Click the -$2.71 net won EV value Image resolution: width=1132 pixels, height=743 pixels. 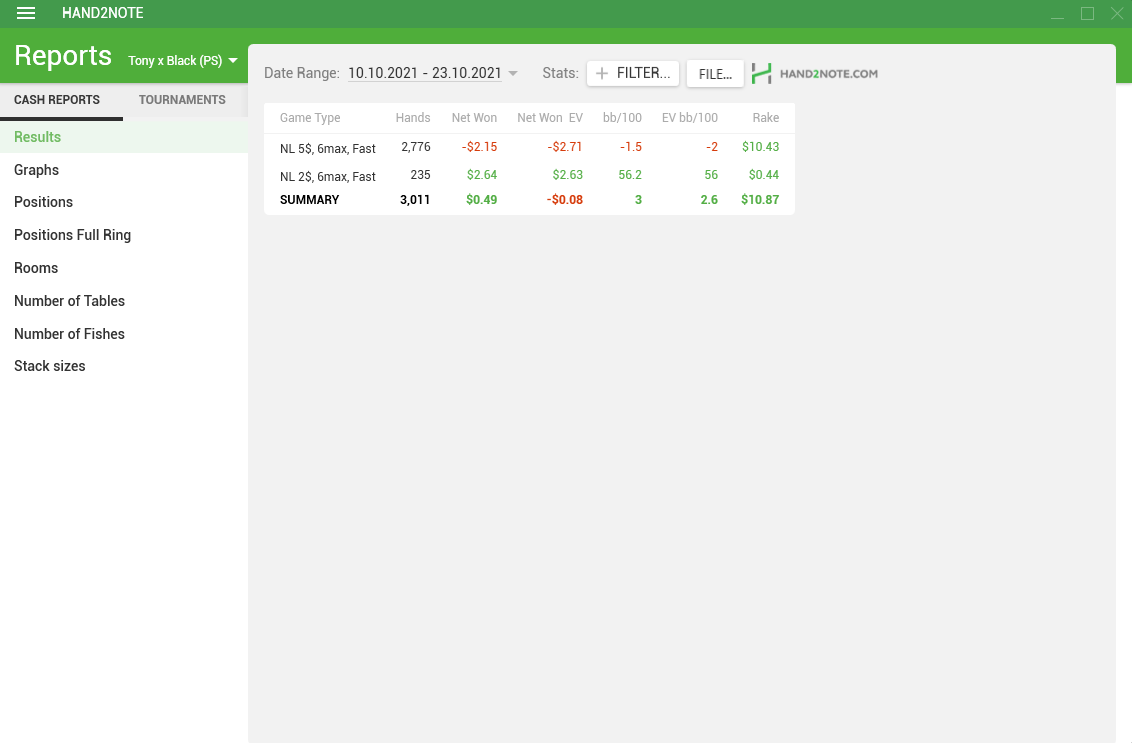565,147
